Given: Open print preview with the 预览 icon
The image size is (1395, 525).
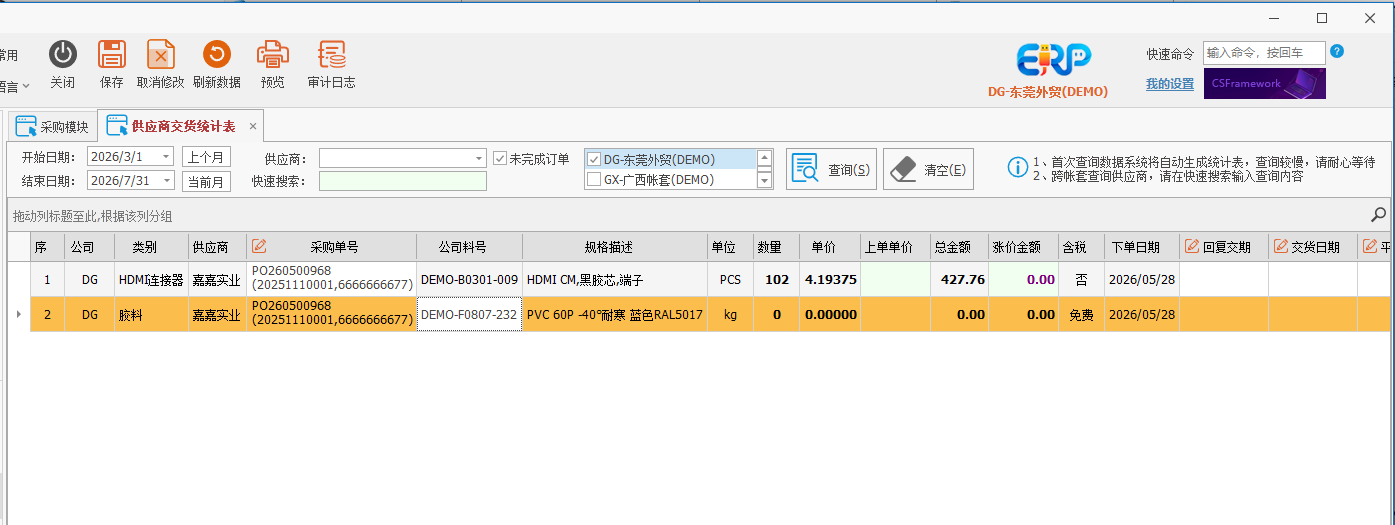Looking at the screenshot, I should tap(272, 55).
